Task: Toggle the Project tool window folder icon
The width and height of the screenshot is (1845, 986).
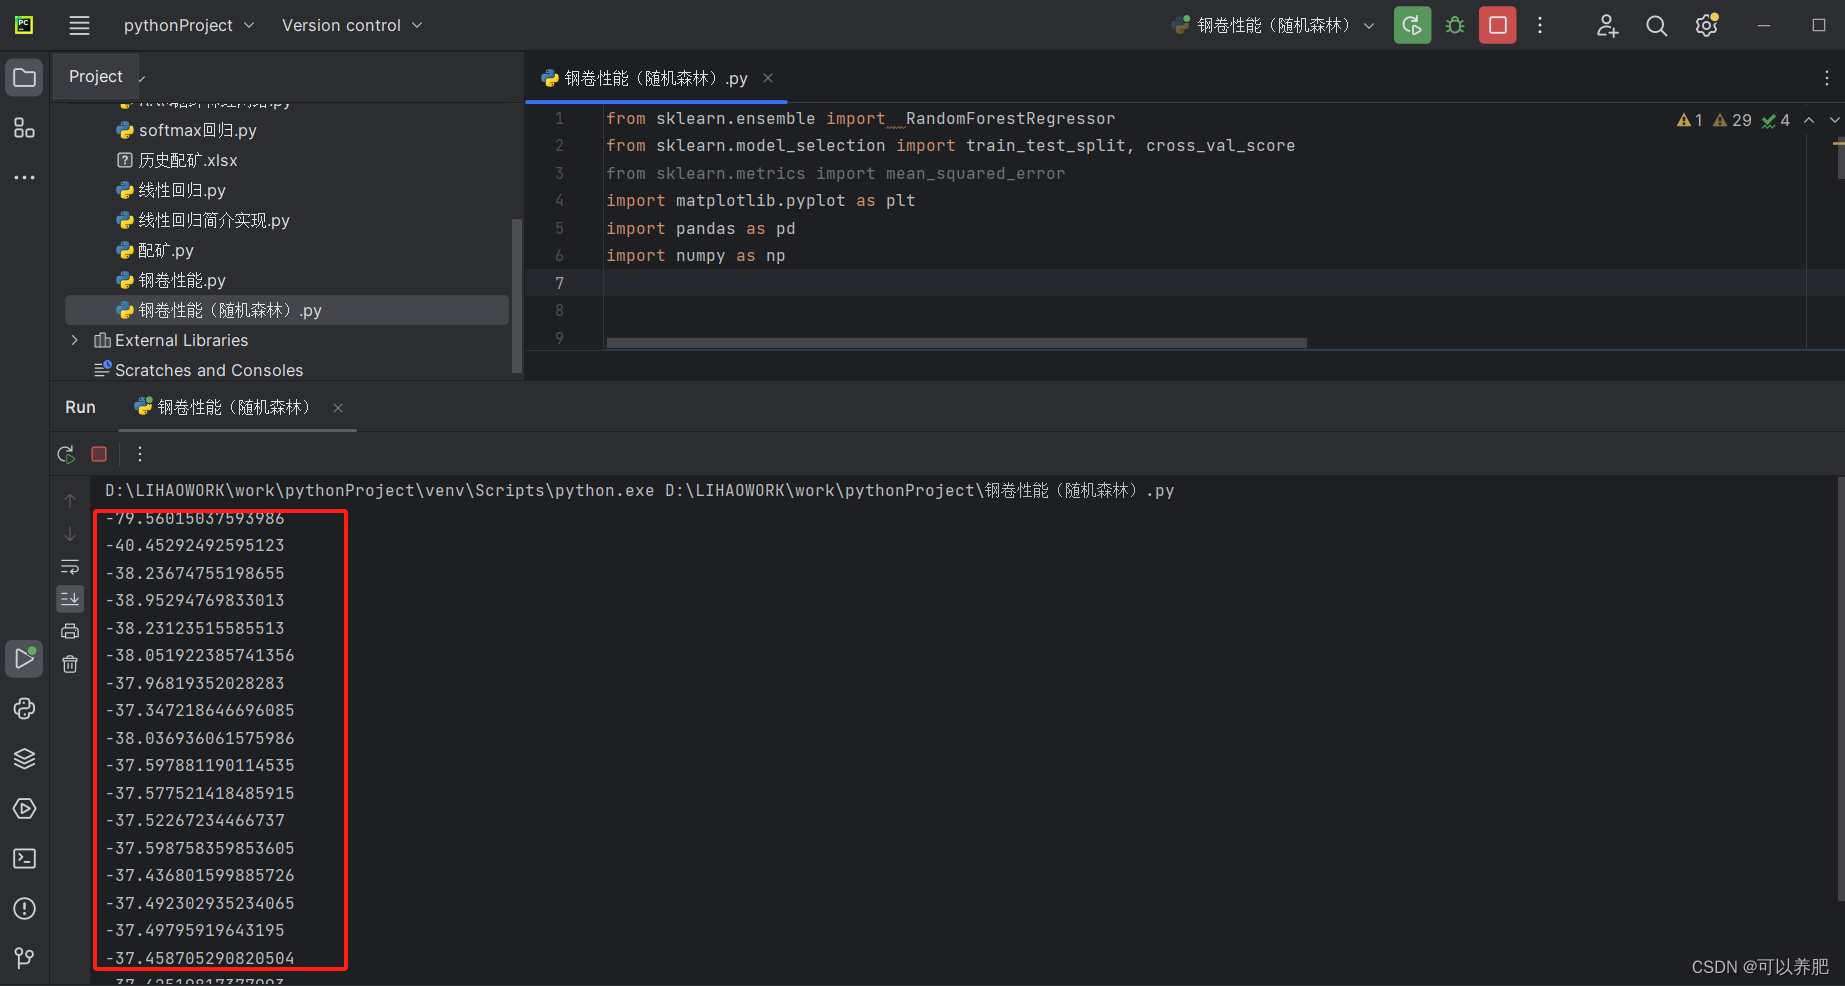Action: pos(25,77)
